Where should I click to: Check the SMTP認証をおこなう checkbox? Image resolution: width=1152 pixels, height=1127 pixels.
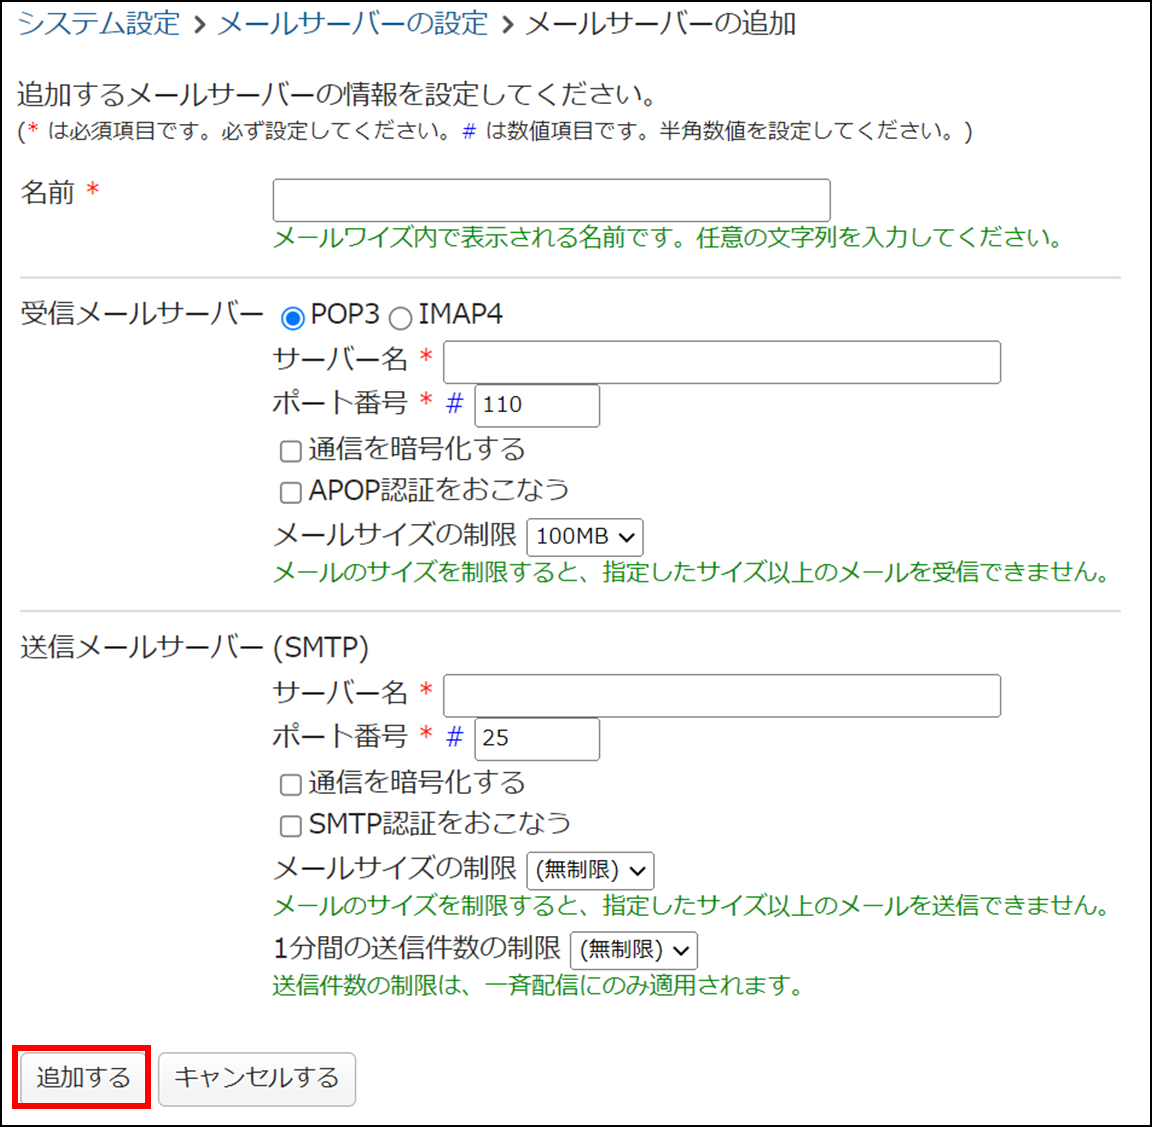[x=291, y=825]
